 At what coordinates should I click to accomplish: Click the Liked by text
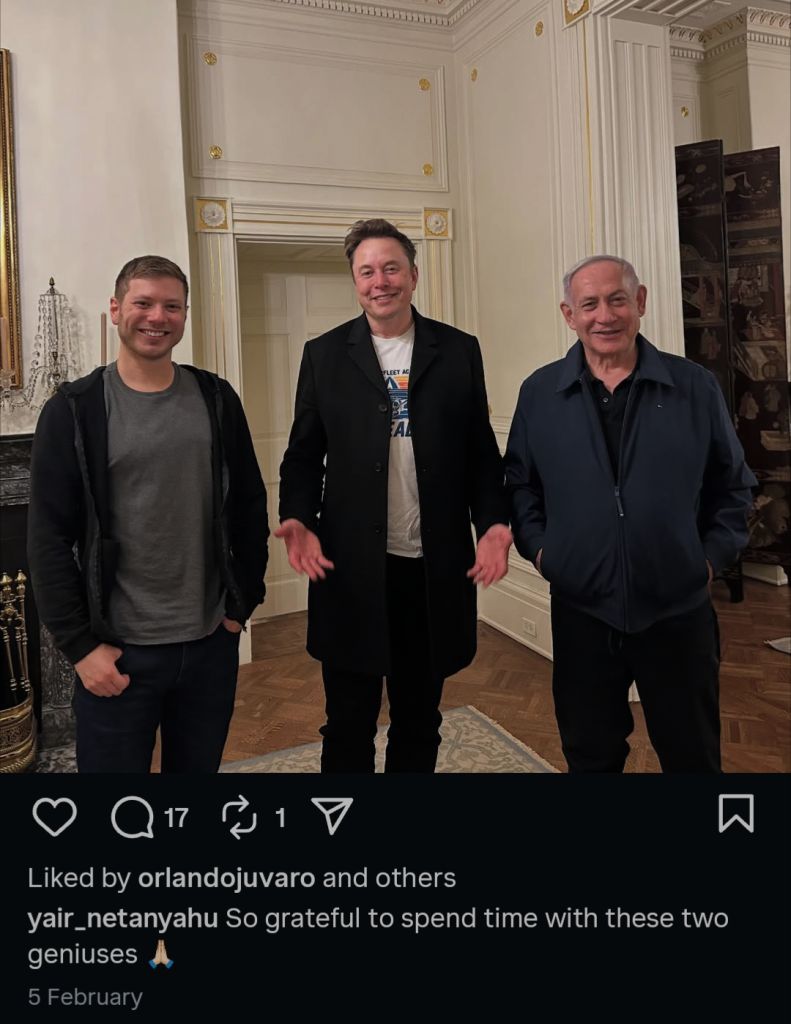80,878
